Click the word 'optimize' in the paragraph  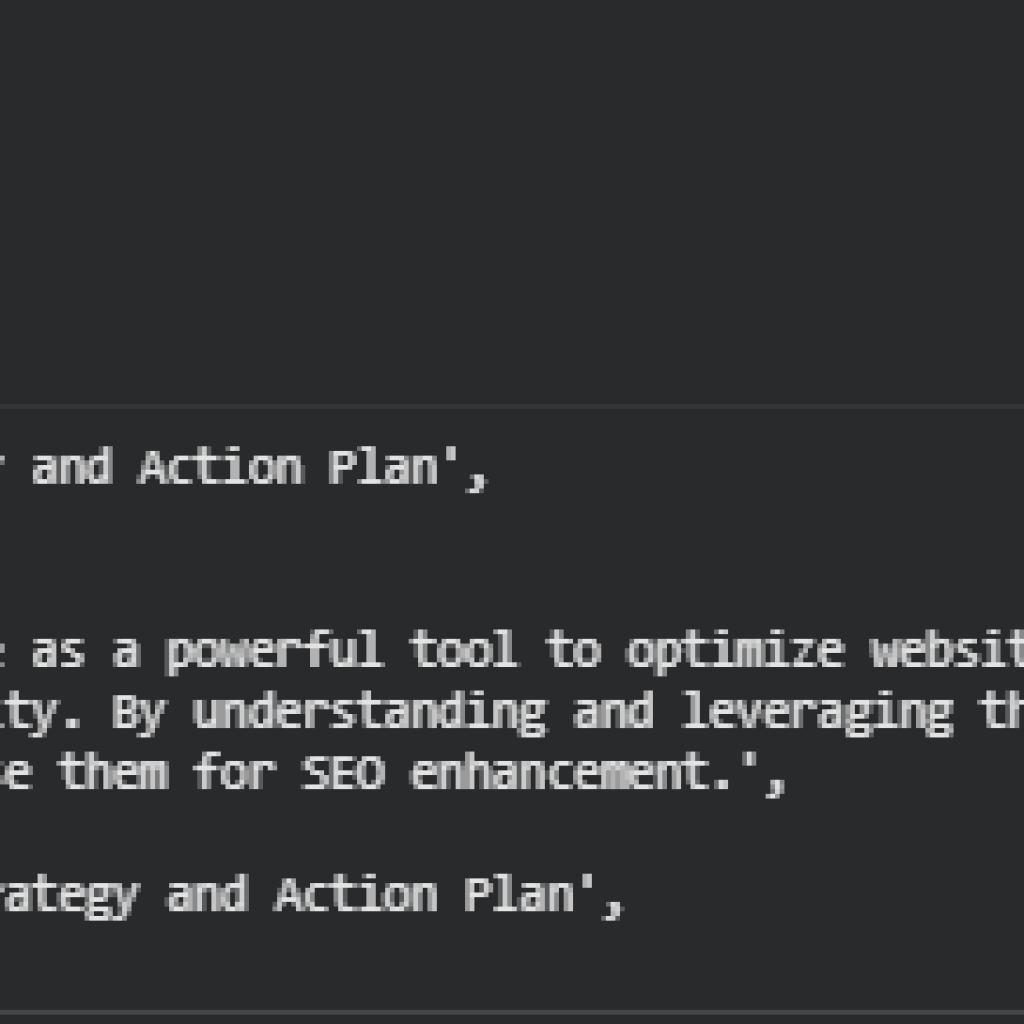click(736, 651)
